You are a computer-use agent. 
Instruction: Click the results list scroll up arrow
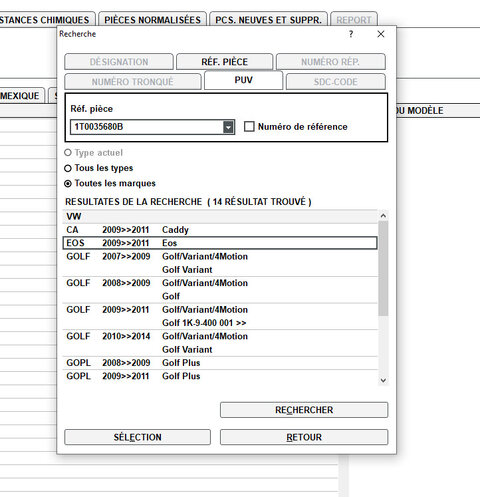coord(383,216)
